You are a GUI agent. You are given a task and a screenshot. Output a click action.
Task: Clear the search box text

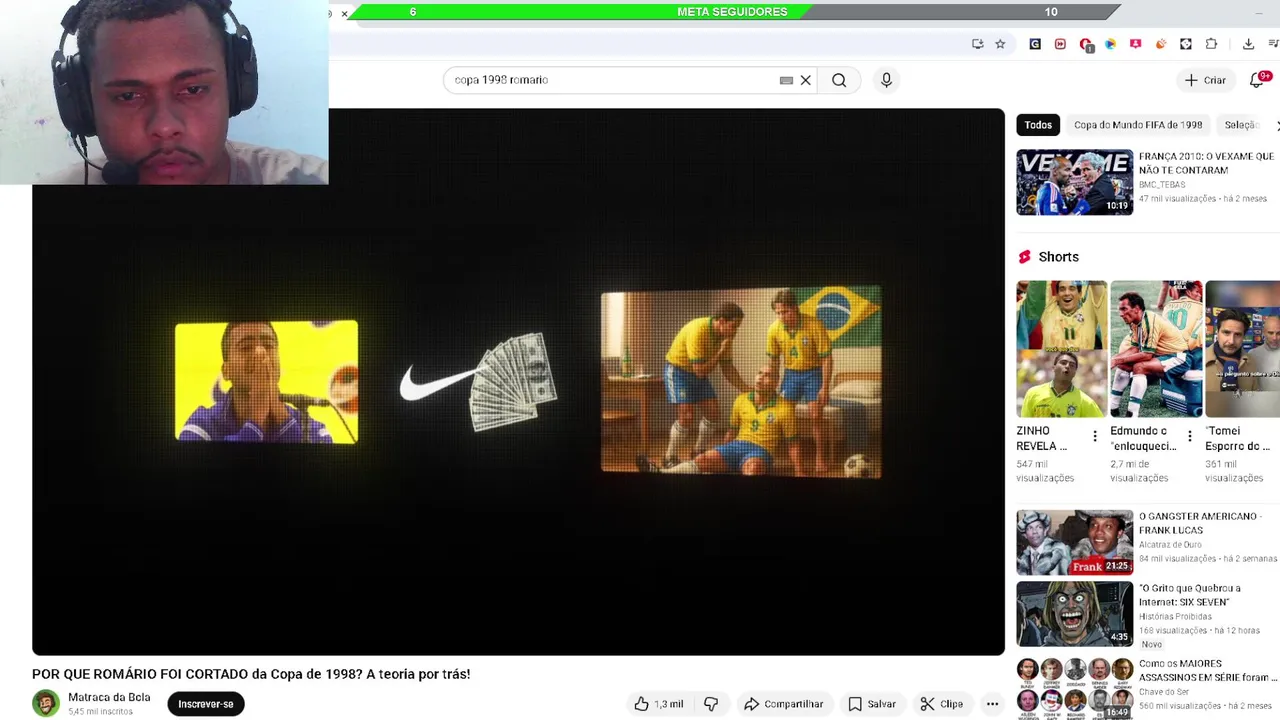tap(805, 80)
